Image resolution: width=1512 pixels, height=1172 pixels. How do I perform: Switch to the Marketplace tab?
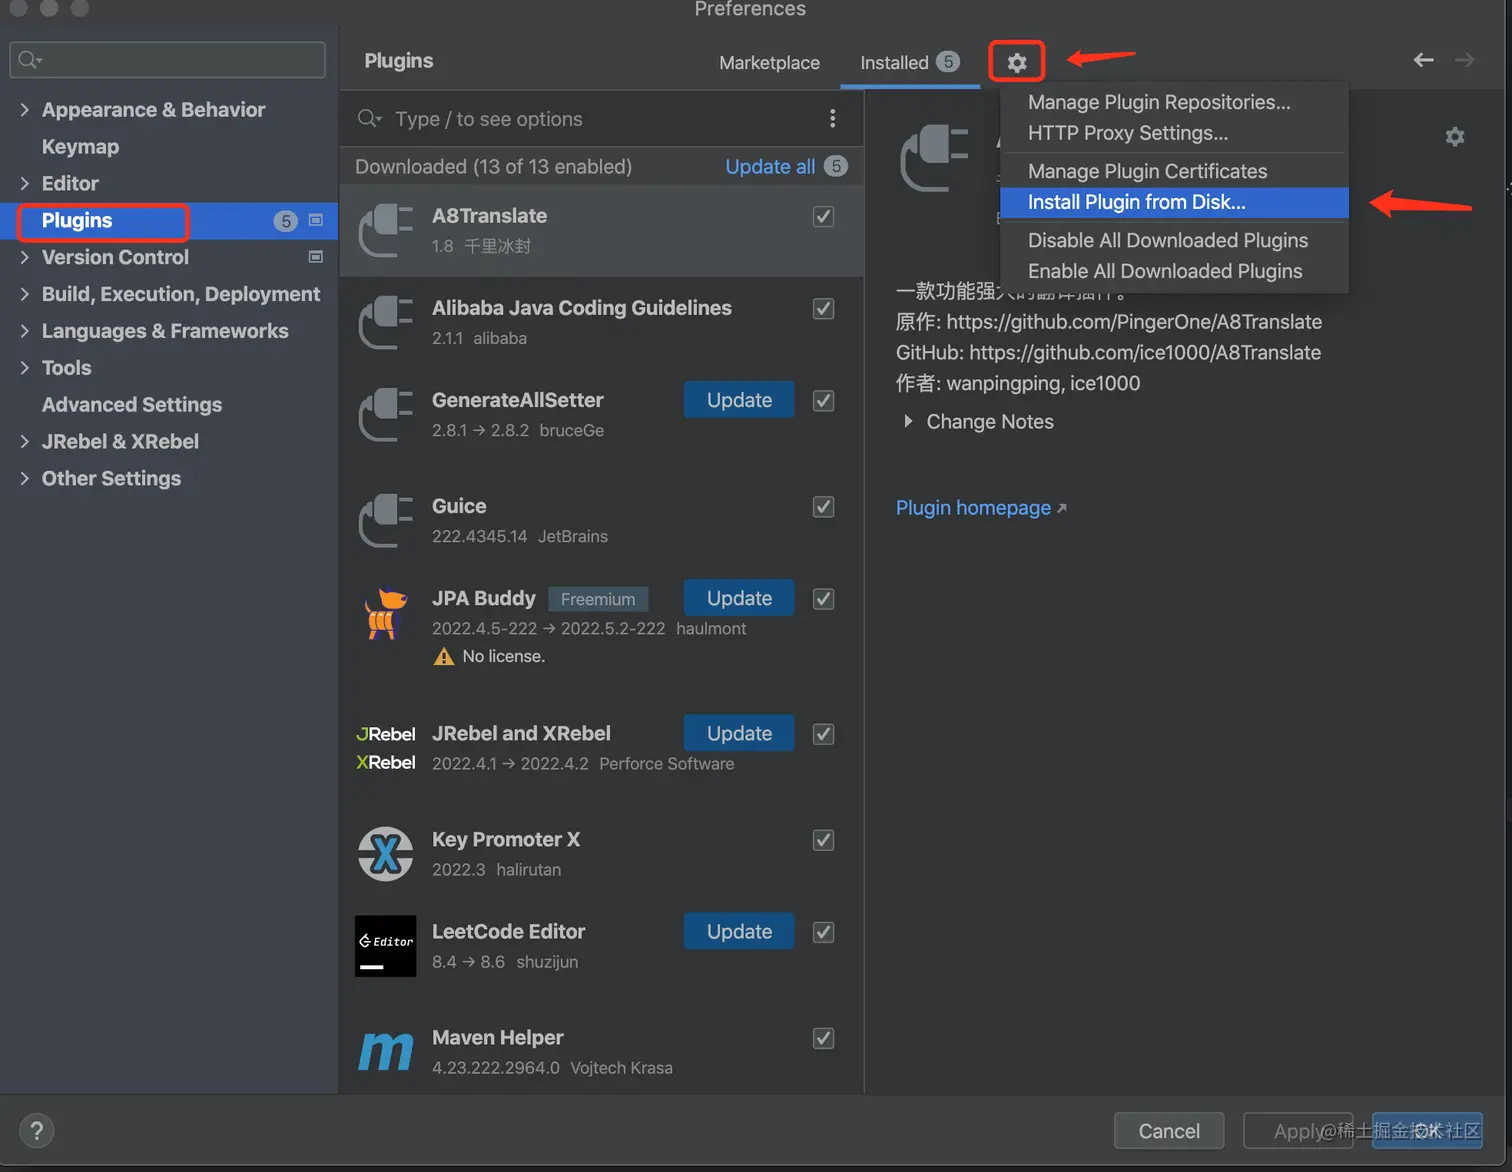point(769,62)
